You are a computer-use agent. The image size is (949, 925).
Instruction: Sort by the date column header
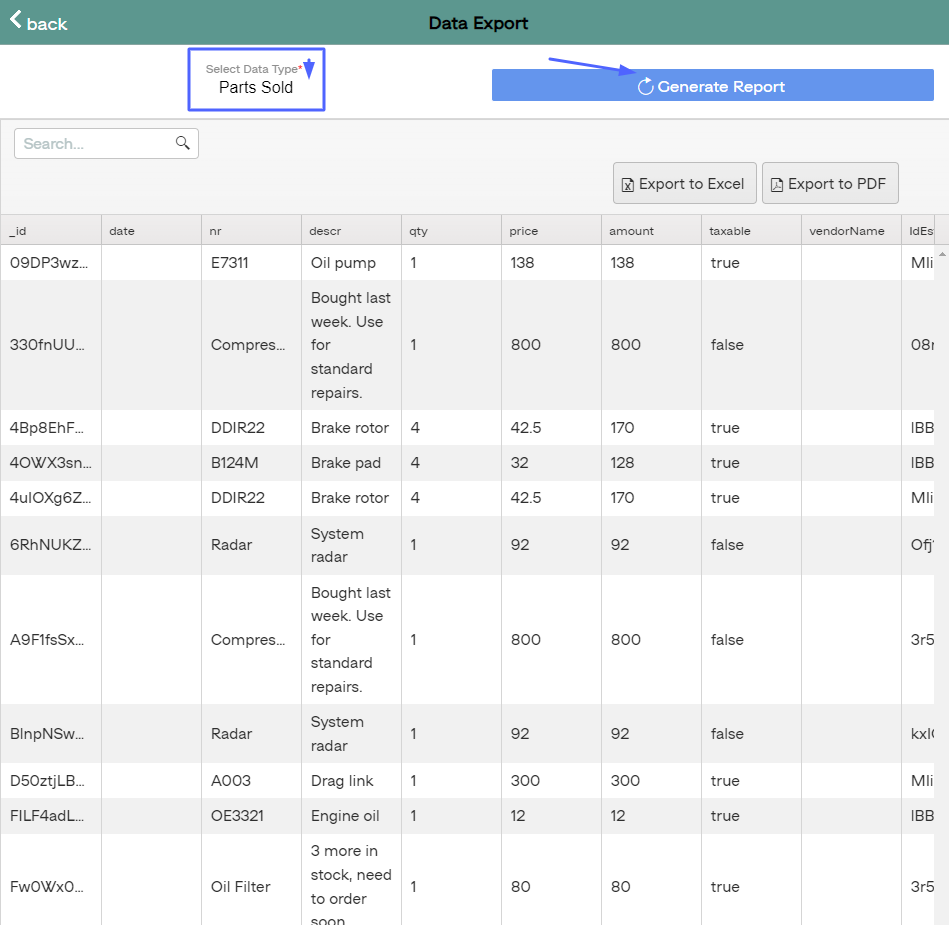[122, 231]
